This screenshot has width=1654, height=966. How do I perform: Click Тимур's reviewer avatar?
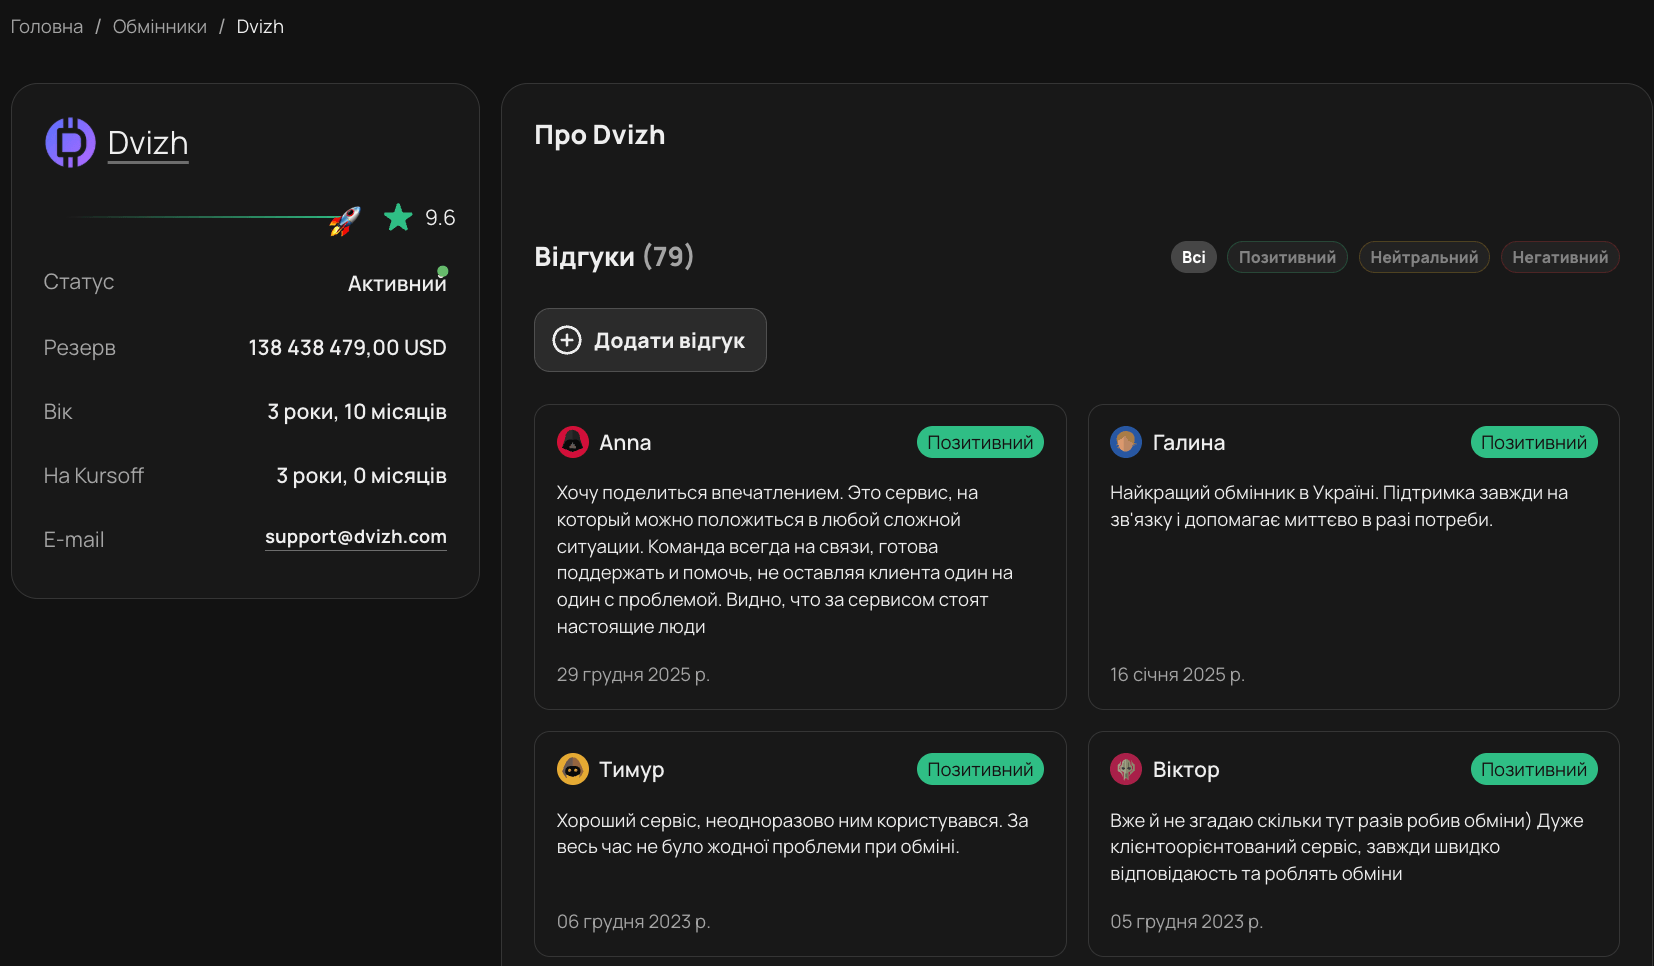point(573,769)
